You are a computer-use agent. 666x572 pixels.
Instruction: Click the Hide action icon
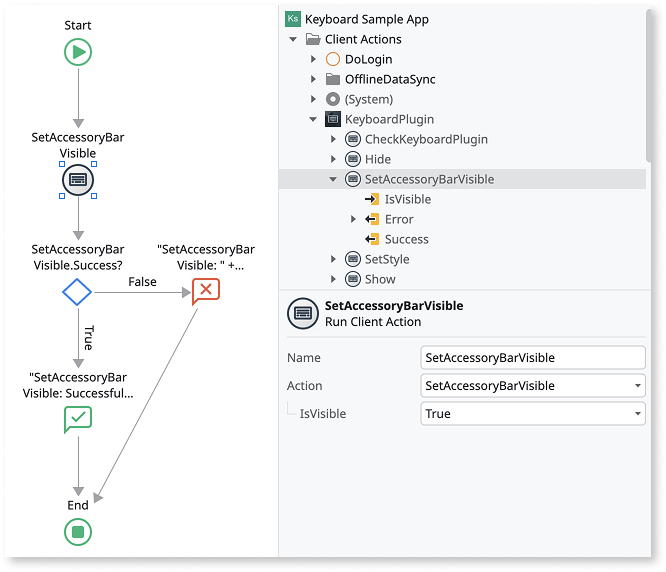pos(353,159)
